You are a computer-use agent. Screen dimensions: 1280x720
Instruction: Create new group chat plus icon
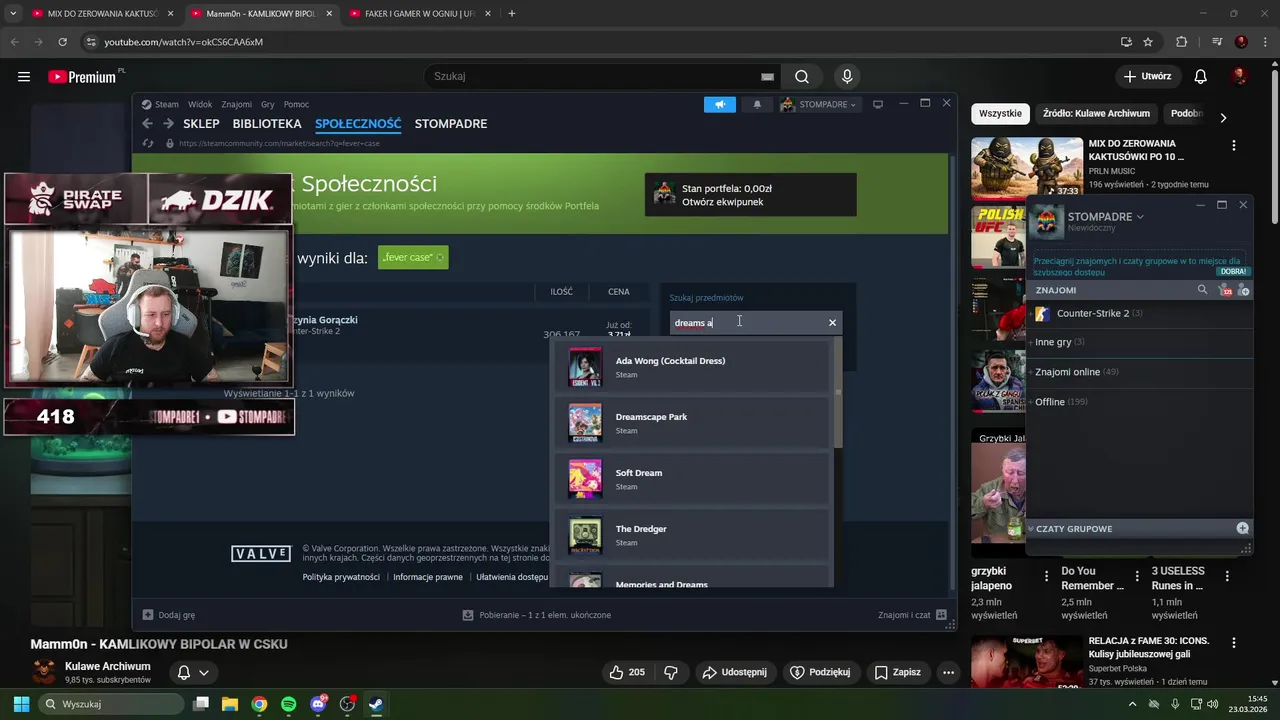[1243, 528]
